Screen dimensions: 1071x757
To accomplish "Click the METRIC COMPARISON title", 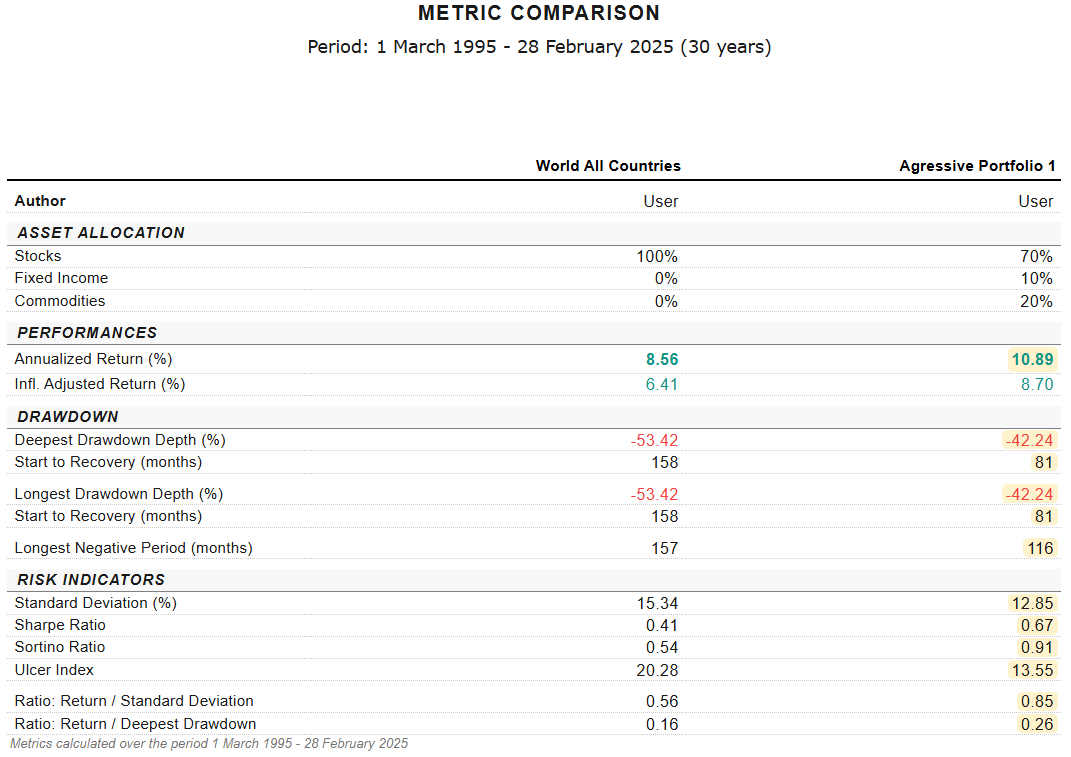I will tap(539, 14).
